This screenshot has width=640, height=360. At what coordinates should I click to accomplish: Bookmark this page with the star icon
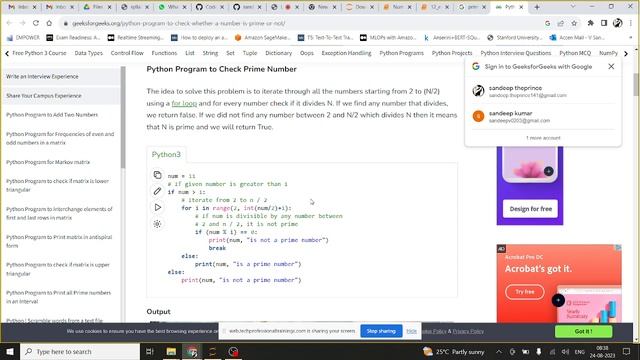[574, 23]
